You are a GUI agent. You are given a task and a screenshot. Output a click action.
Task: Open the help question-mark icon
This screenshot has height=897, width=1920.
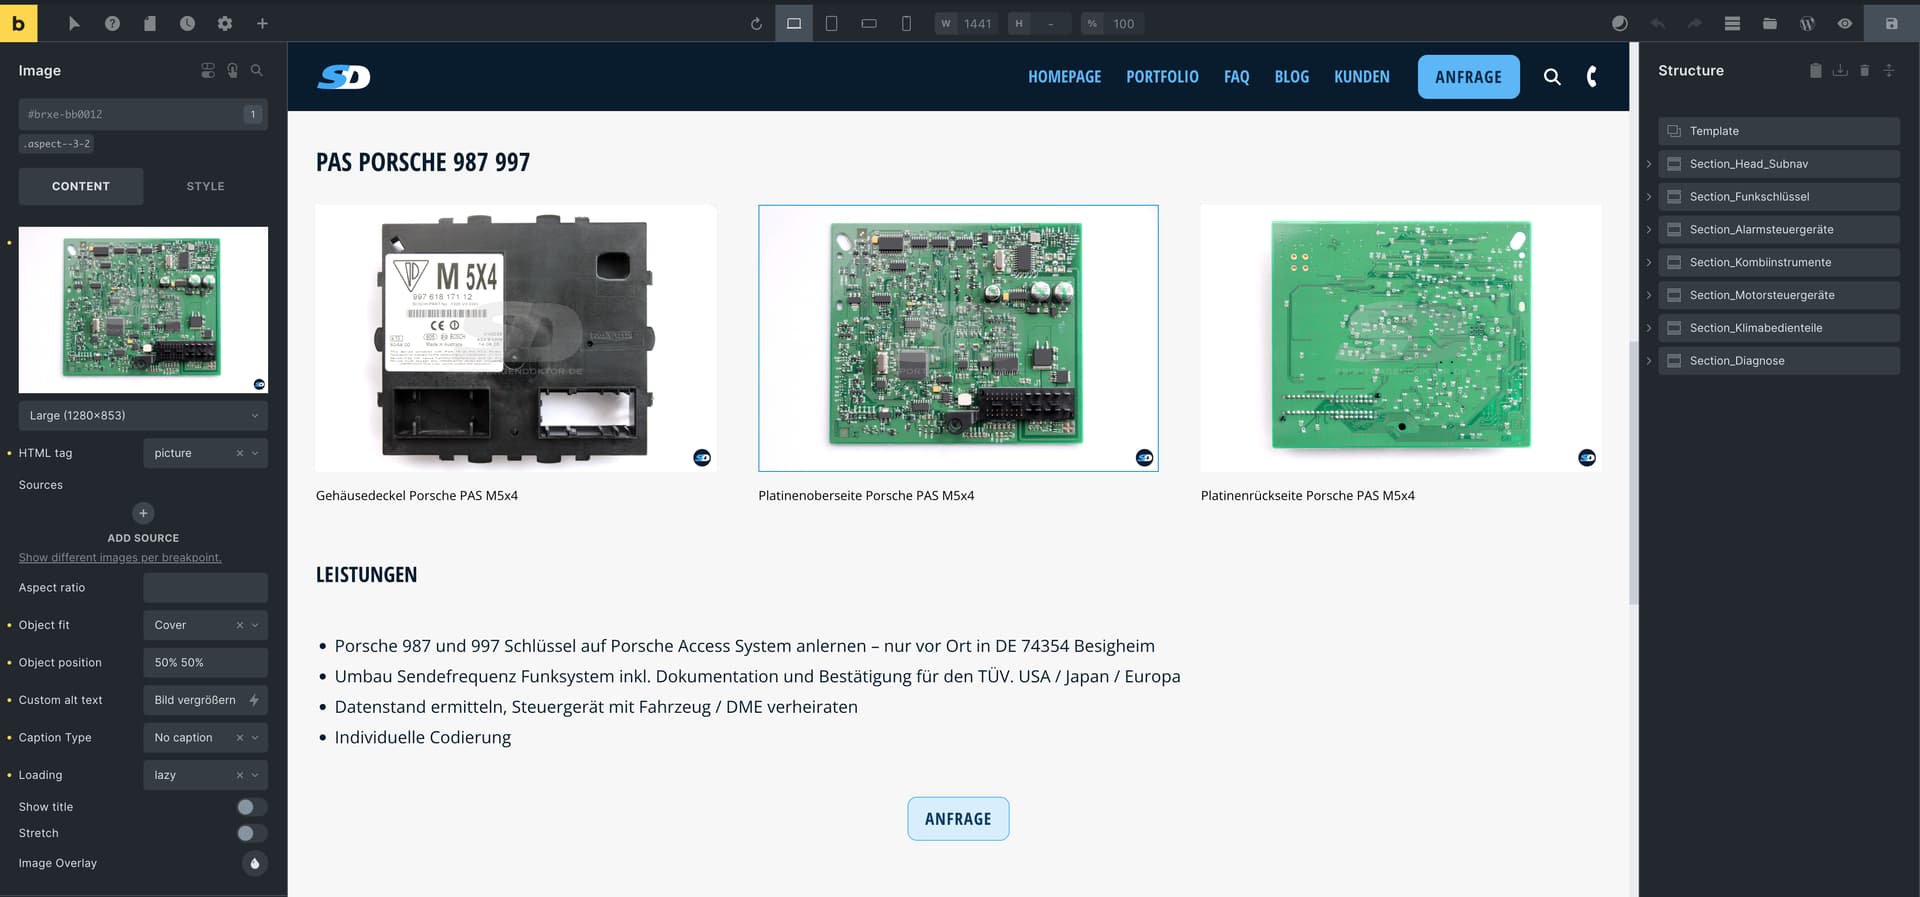(112, 23)
